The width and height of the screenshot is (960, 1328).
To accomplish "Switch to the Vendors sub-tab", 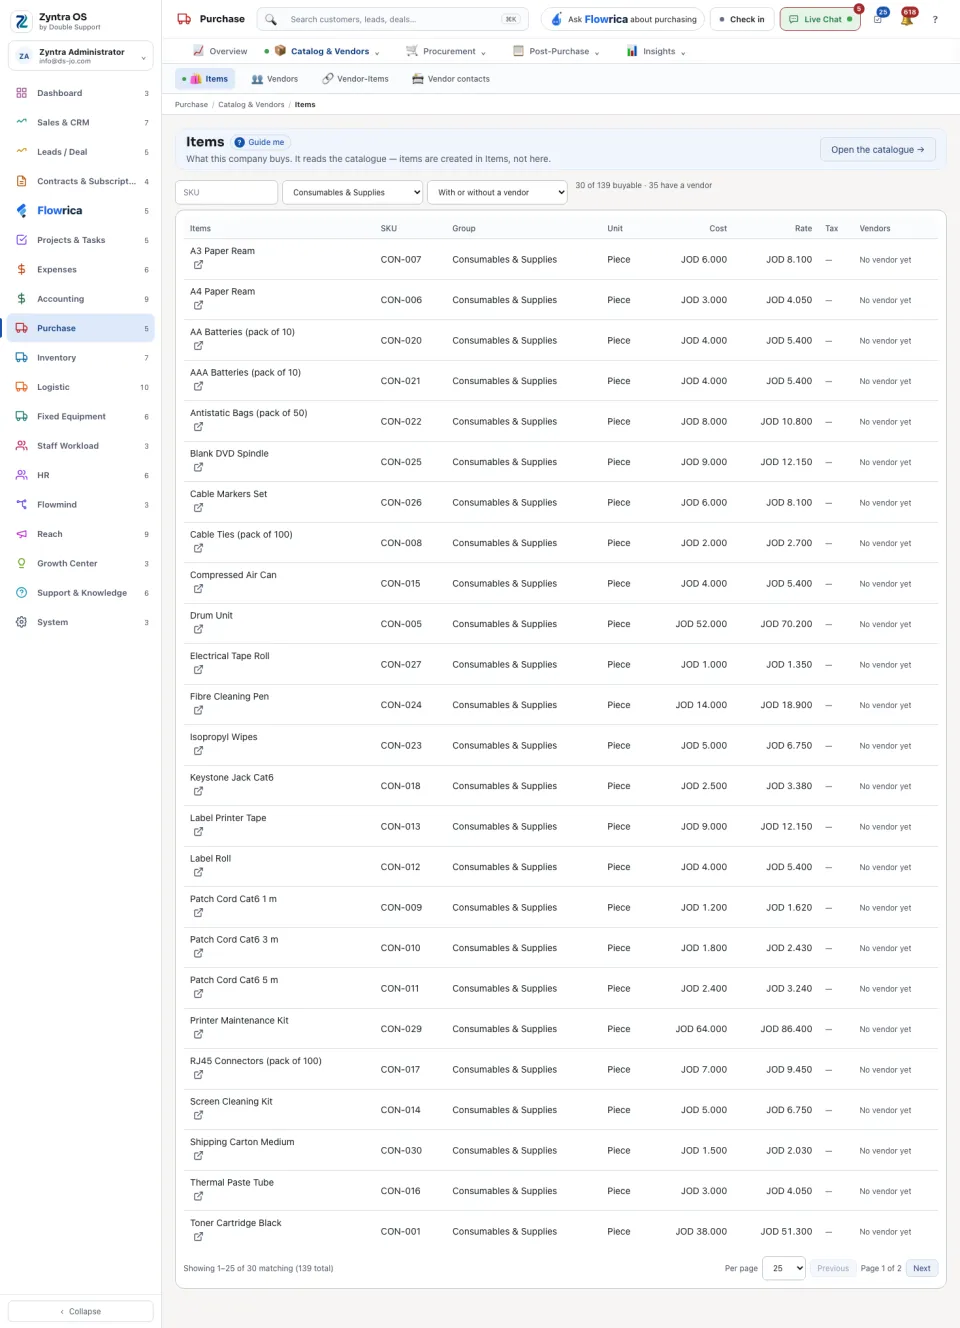I will [x=275, y=79].
